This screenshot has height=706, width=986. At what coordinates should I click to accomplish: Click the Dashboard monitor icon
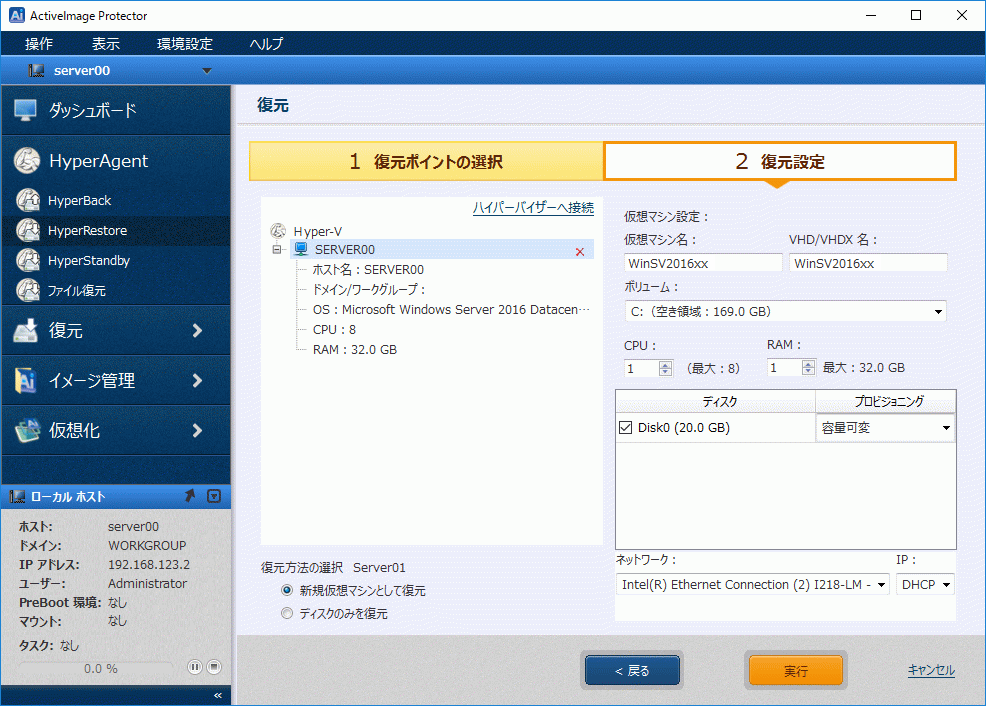26,110
